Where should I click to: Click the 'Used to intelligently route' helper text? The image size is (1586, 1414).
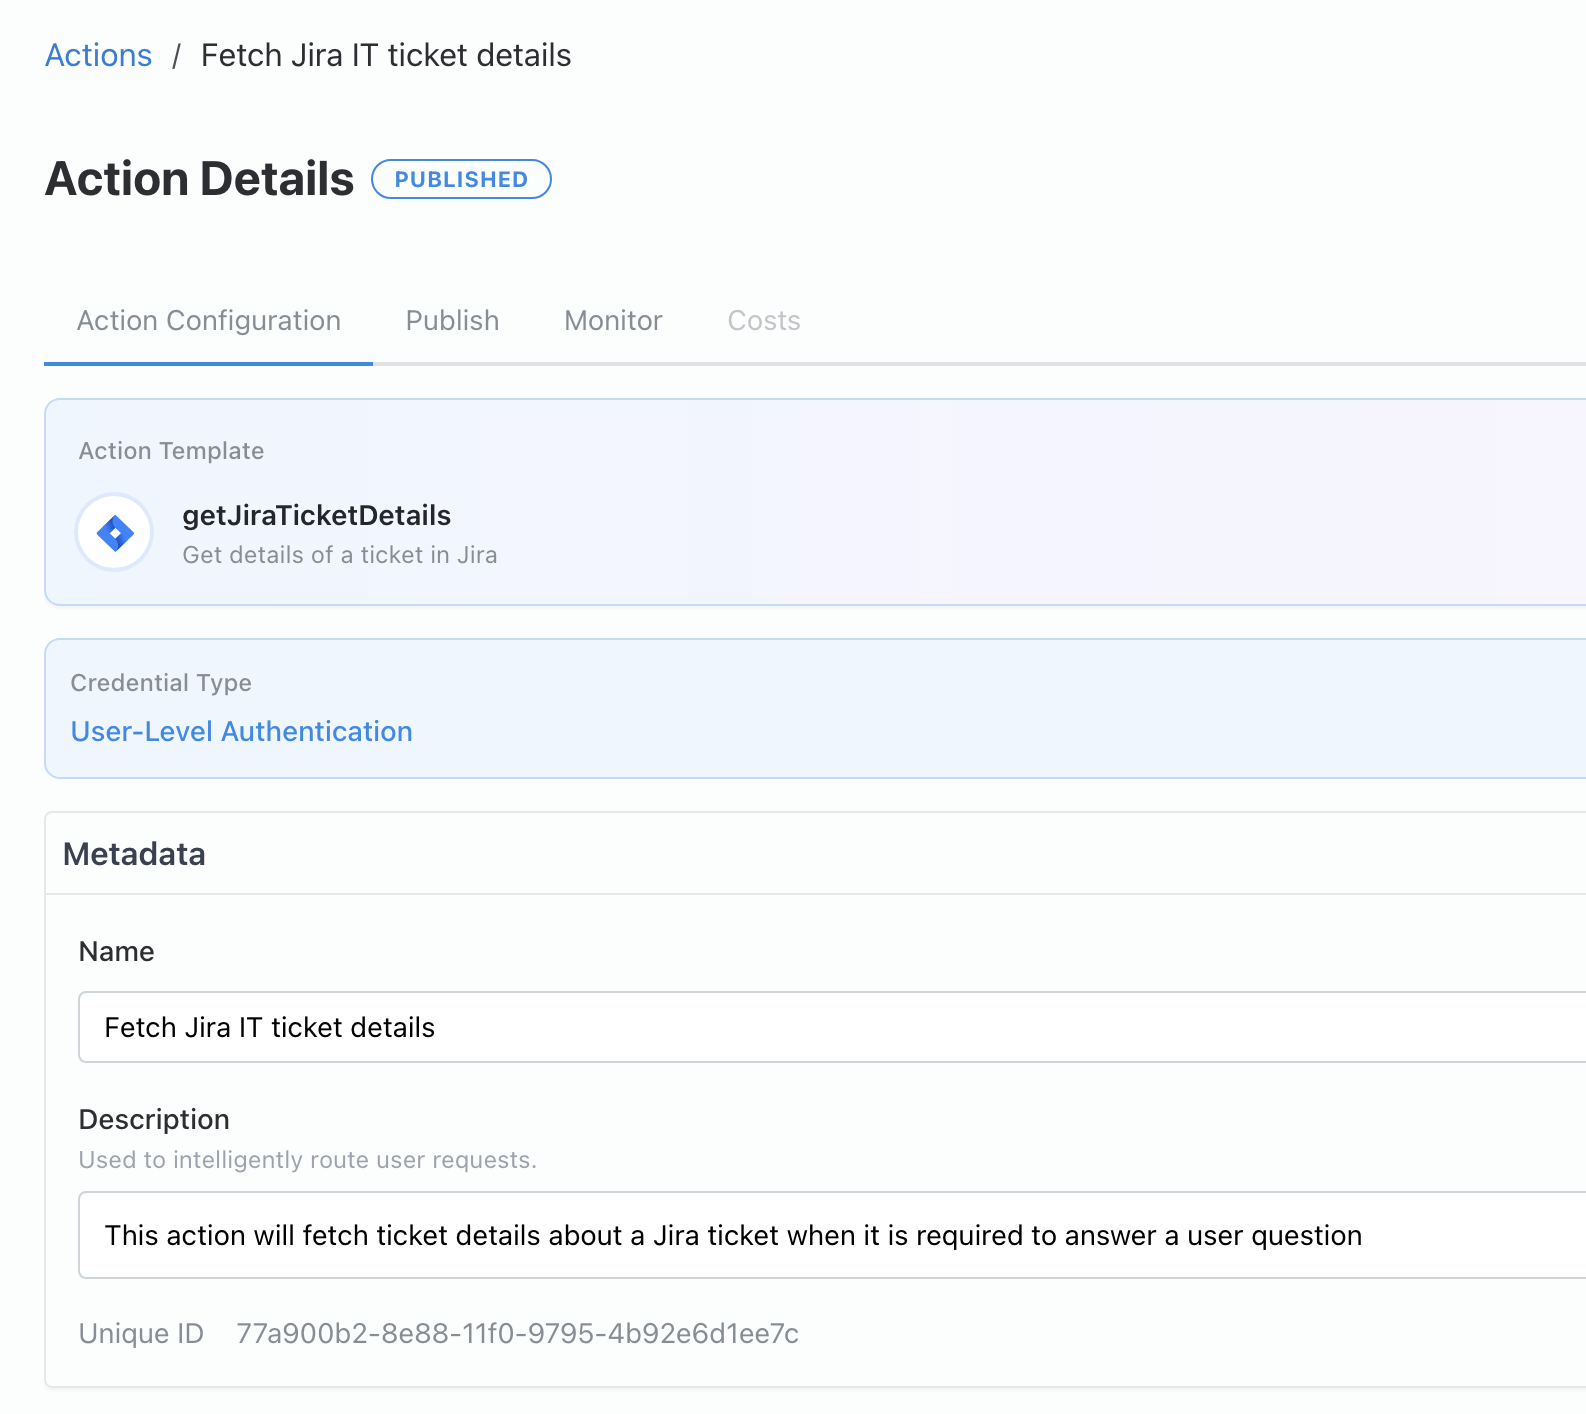pyautogui.click(x=307, y=1160)
